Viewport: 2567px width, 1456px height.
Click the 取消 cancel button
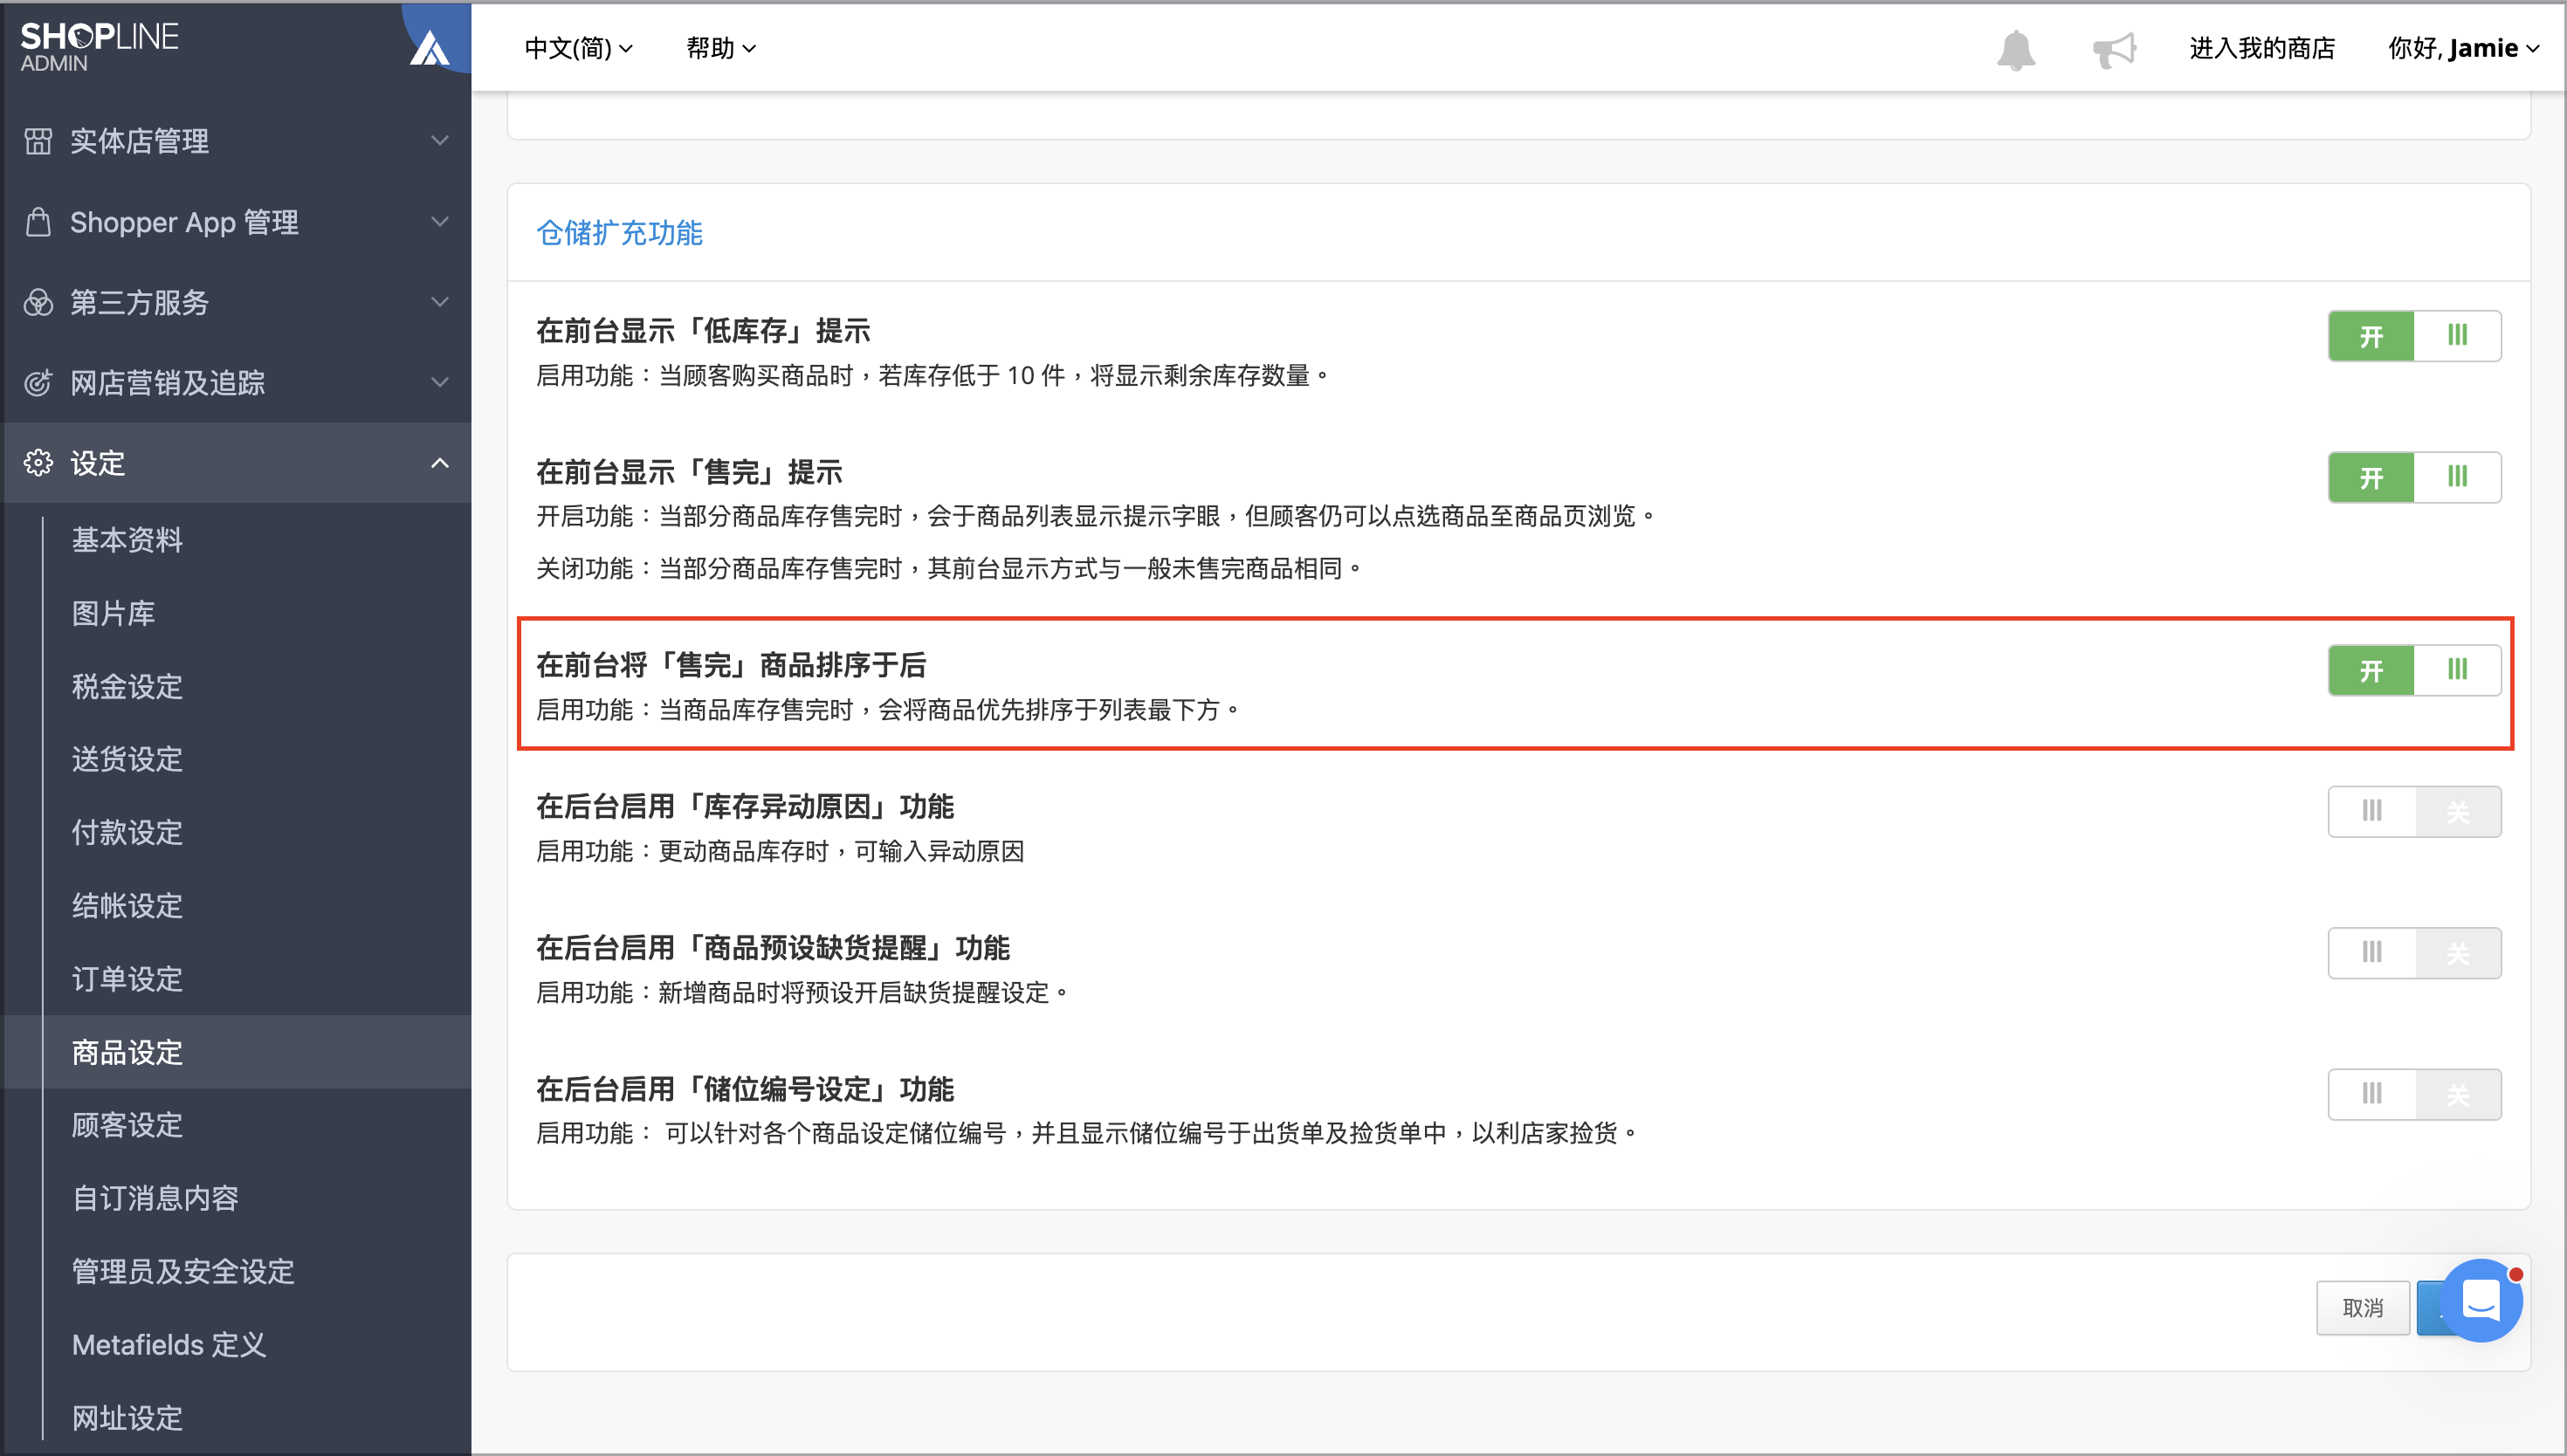pos(2363,1308)
